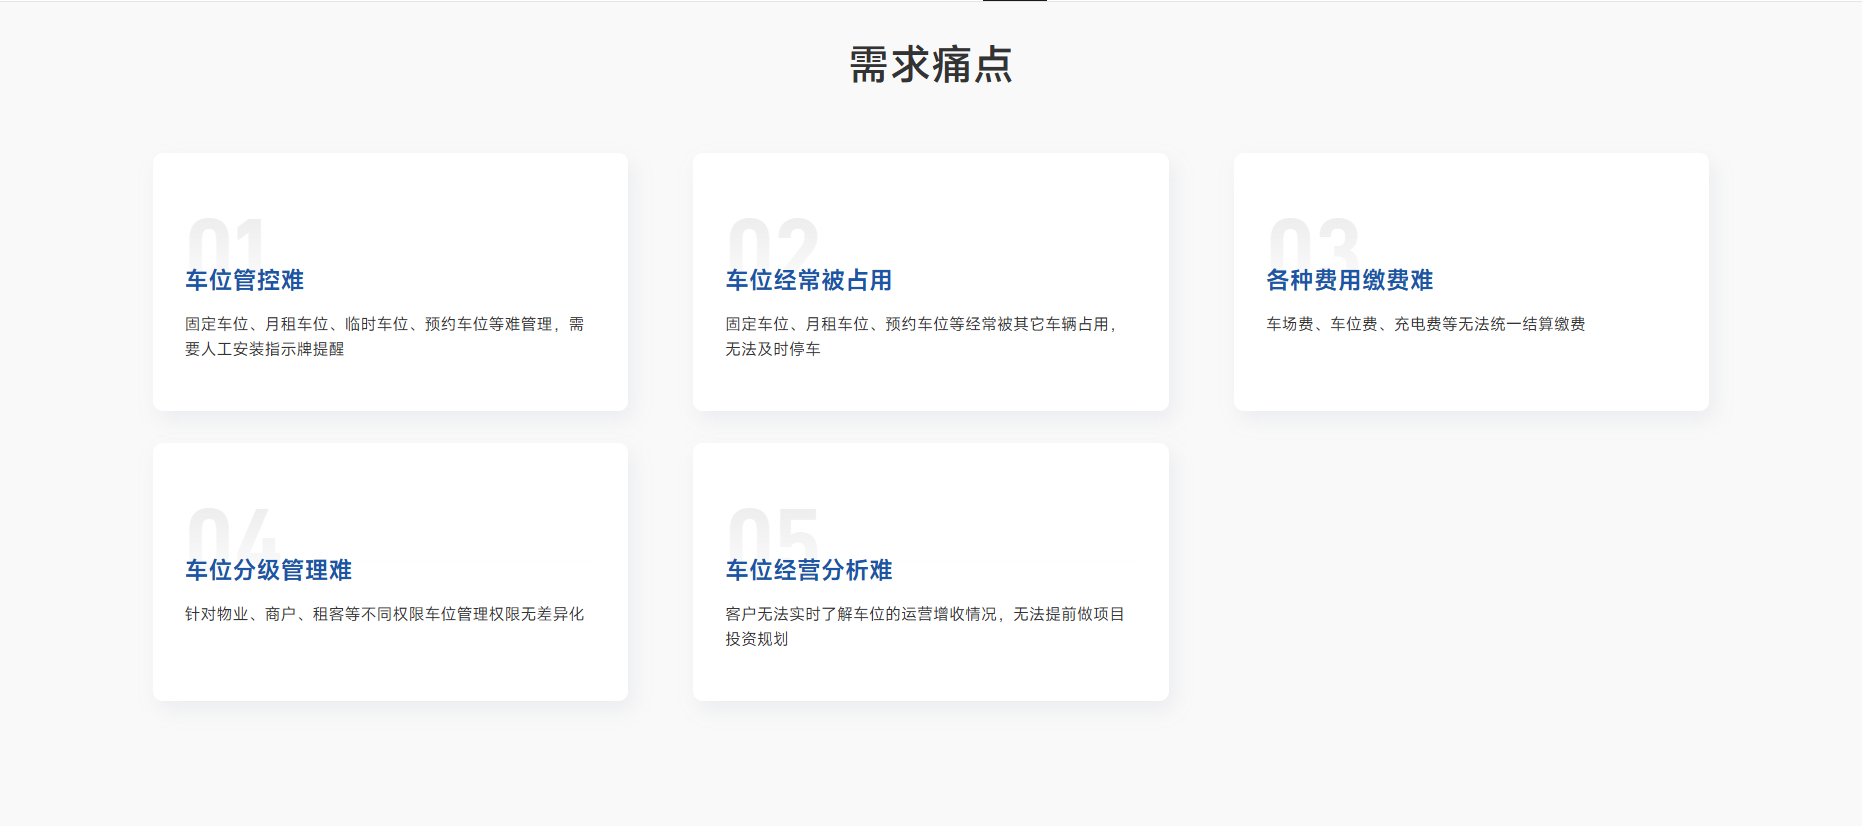Viewport: 1862px width, 826px height.
Task: Click the line 要人工安装指示牌提醒
Action: (264, 349)
